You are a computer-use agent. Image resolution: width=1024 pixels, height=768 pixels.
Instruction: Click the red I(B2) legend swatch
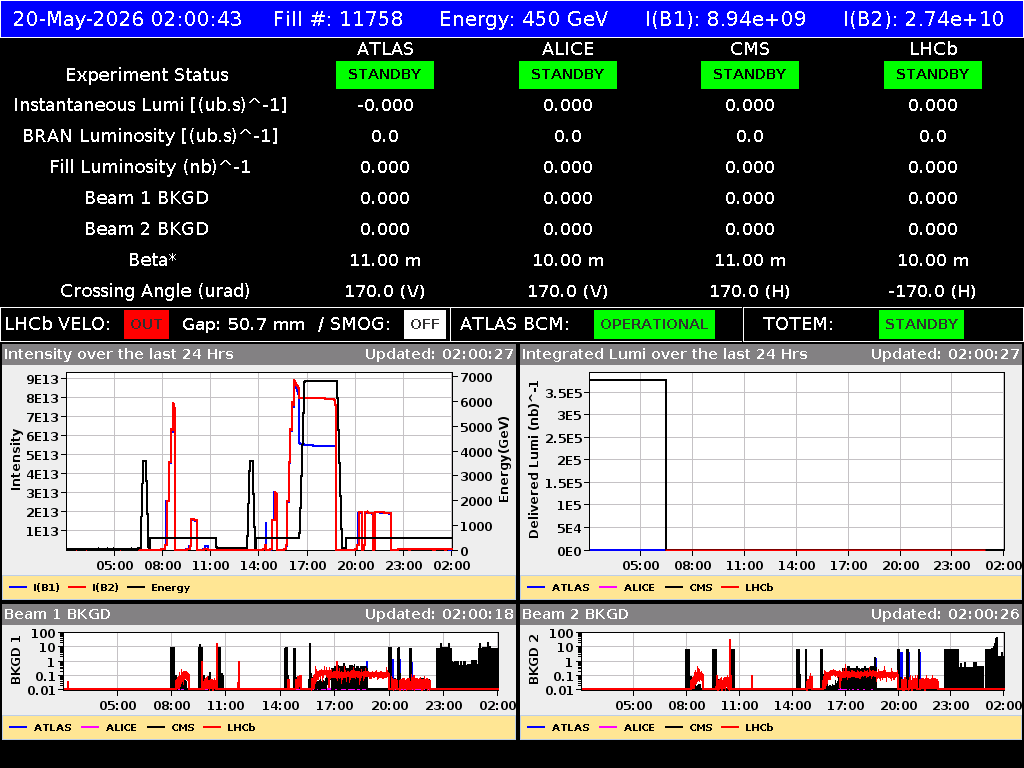pos(77,587)
